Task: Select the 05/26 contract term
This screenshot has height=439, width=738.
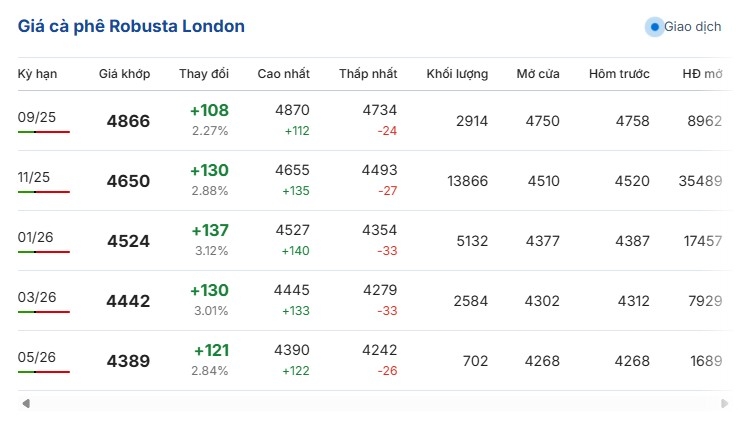Action: point(37,357)
